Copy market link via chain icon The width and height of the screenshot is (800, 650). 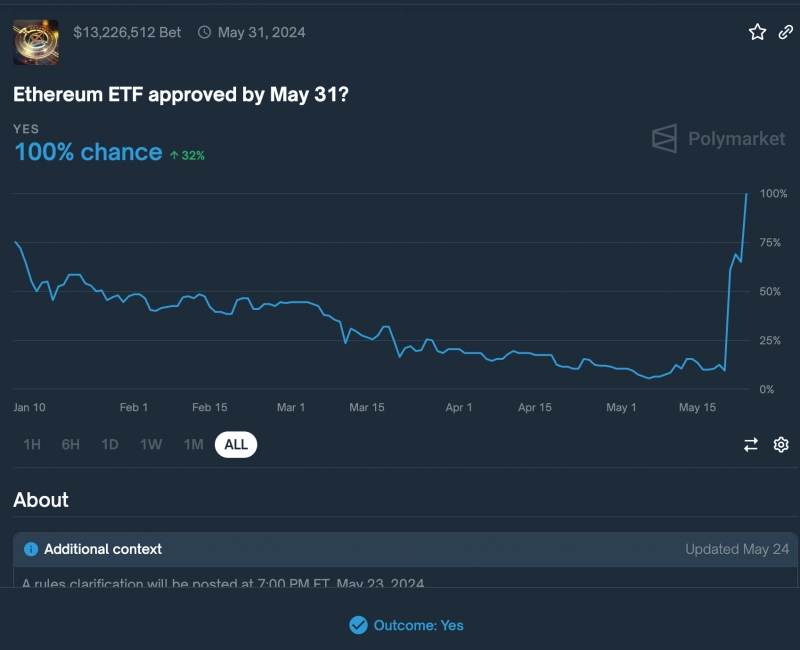pos(786,32)
